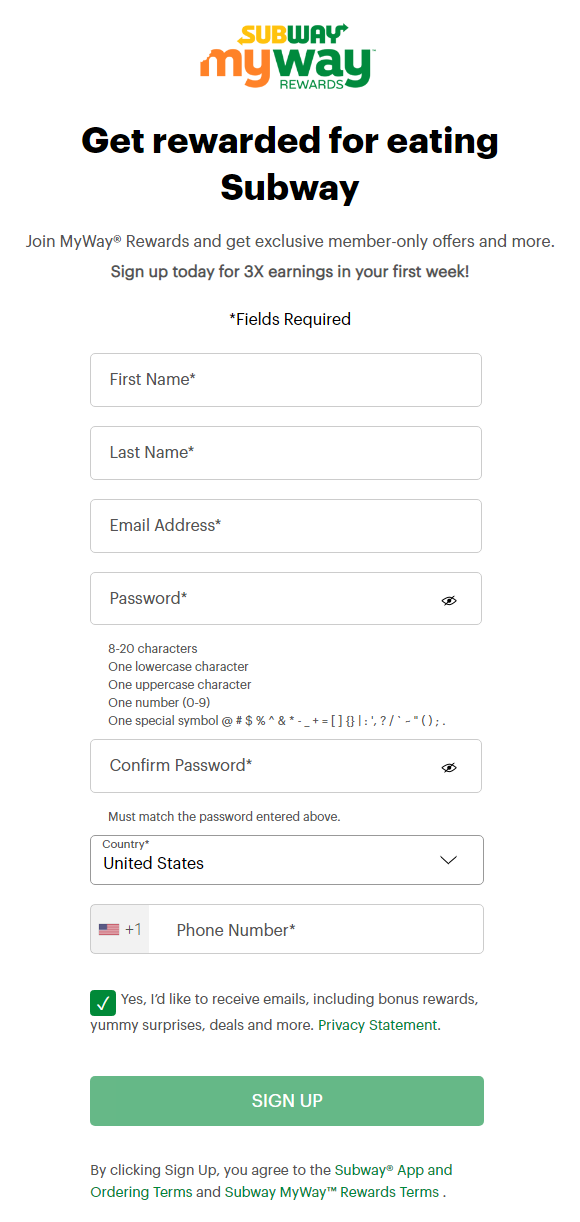This screenshot has height=1222, width=580.
Task: Uncheck the receive emails checkbox
Action: tap(103, 1002)
